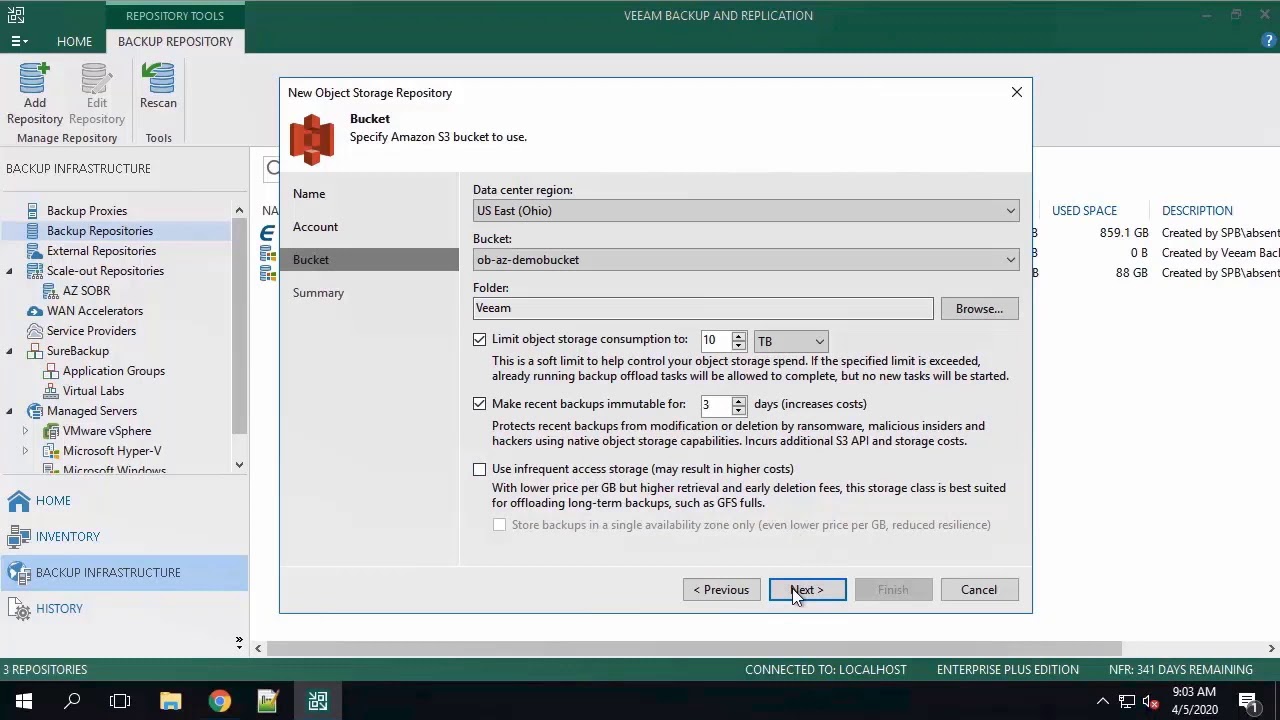The image size is (1280, 720).
Task: Open Data center region dropdown
Action: 746,211
